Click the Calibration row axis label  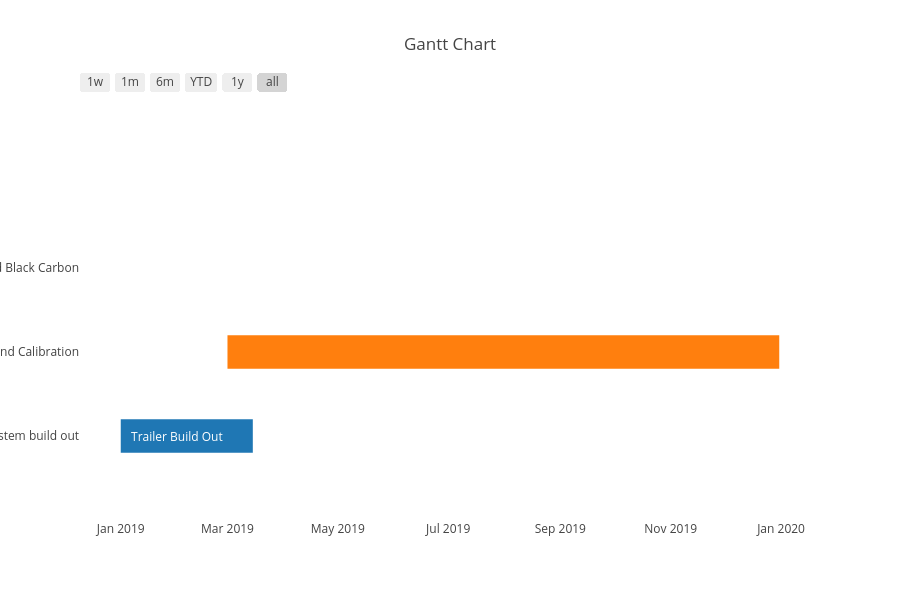click(40, 352)
